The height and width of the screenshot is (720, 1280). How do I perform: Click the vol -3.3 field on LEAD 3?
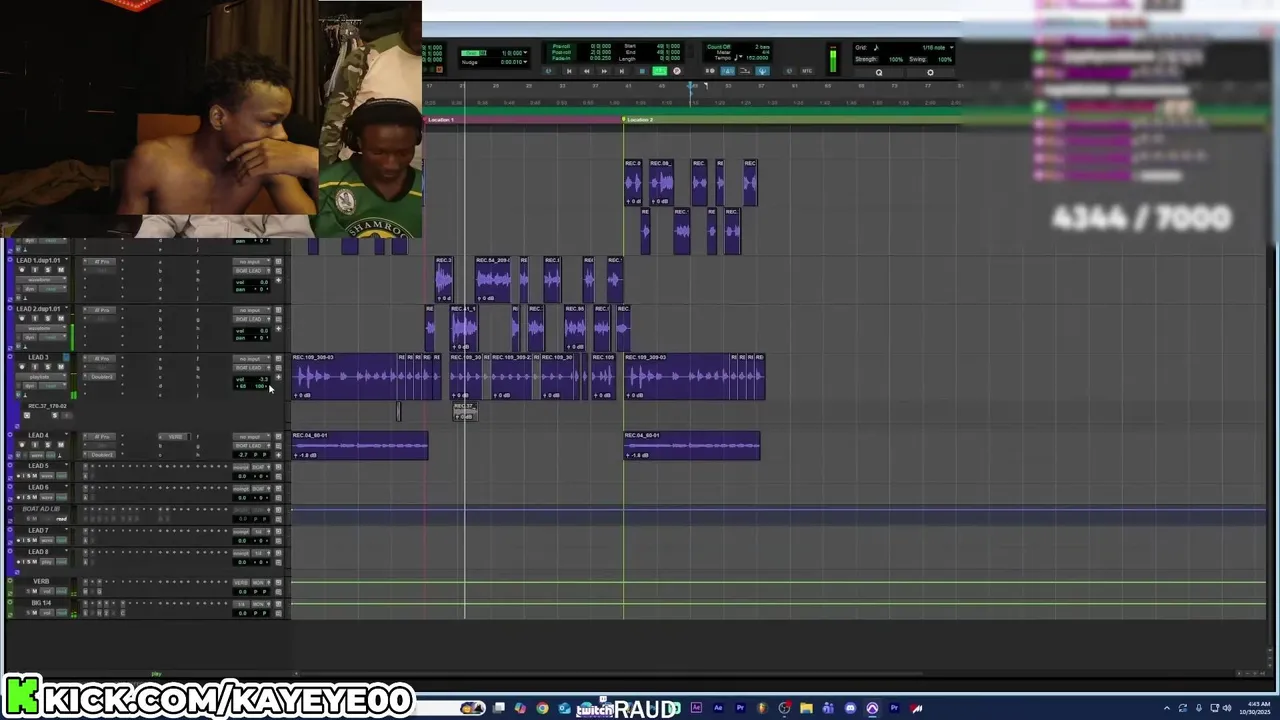[251, 380]
